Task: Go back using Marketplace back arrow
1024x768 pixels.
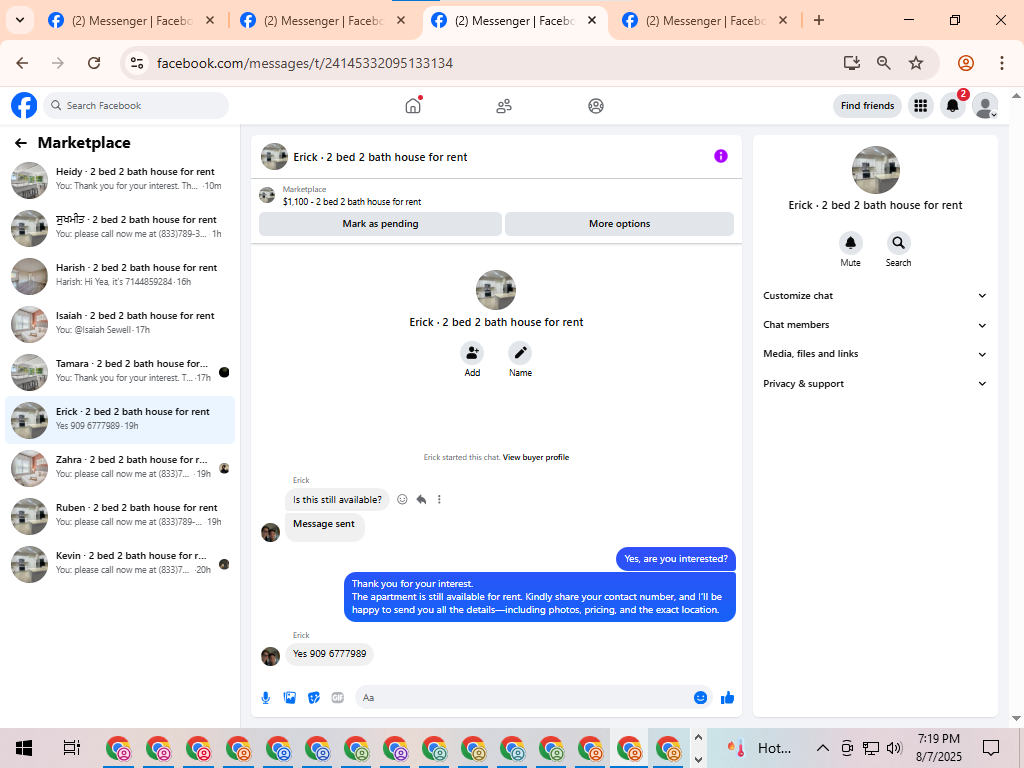Action: (x=21, y=143)
